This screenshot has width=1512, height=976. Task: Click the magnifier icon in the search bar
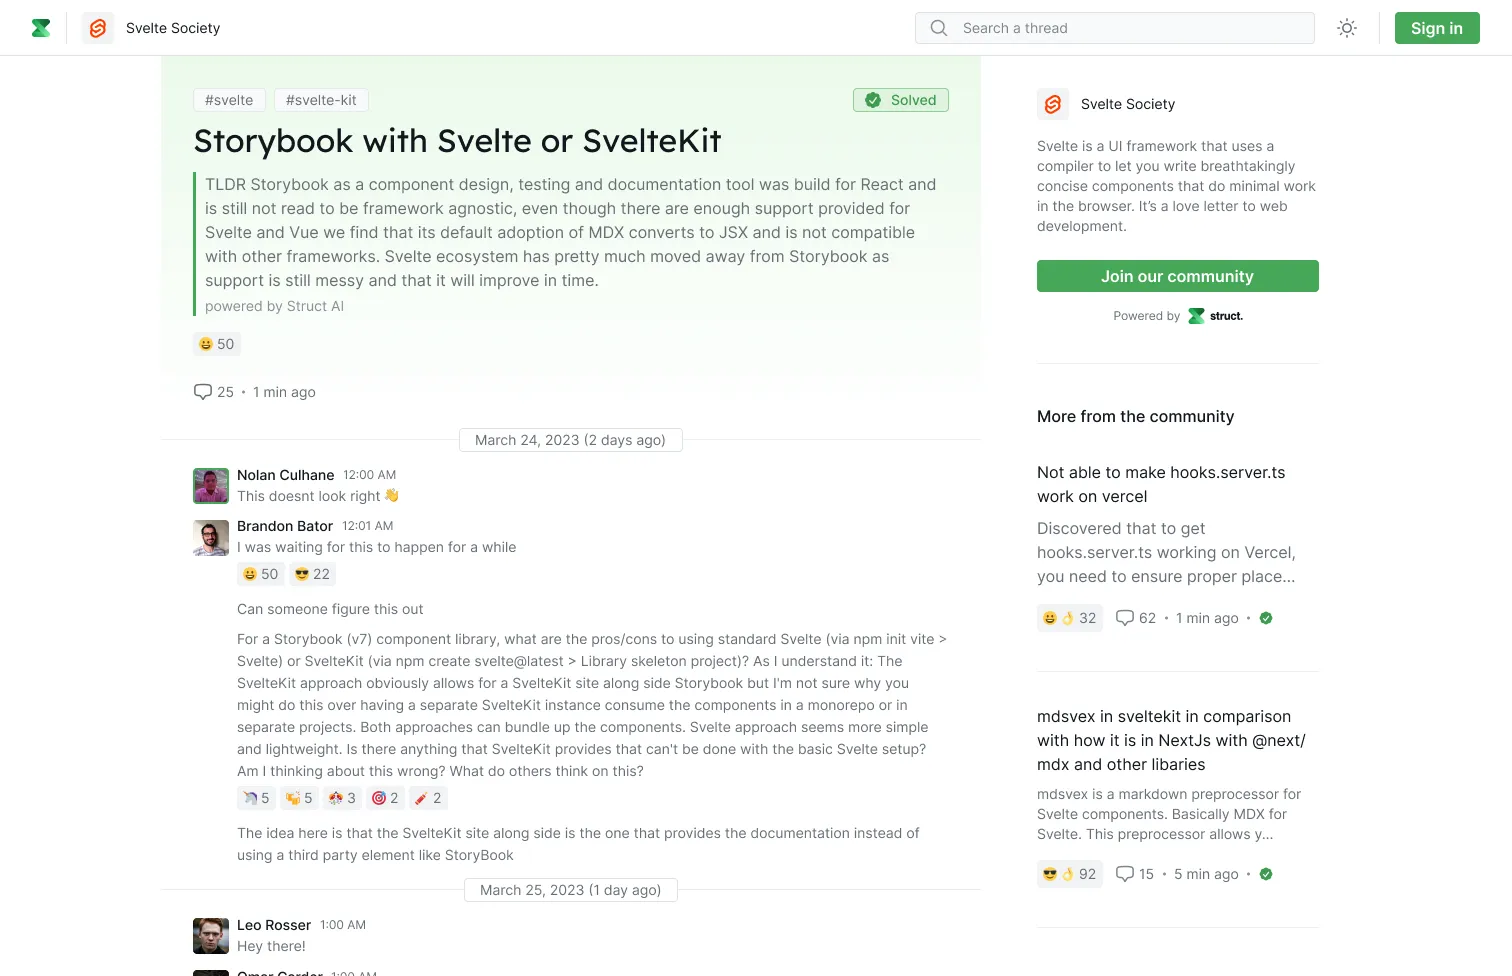938,28
